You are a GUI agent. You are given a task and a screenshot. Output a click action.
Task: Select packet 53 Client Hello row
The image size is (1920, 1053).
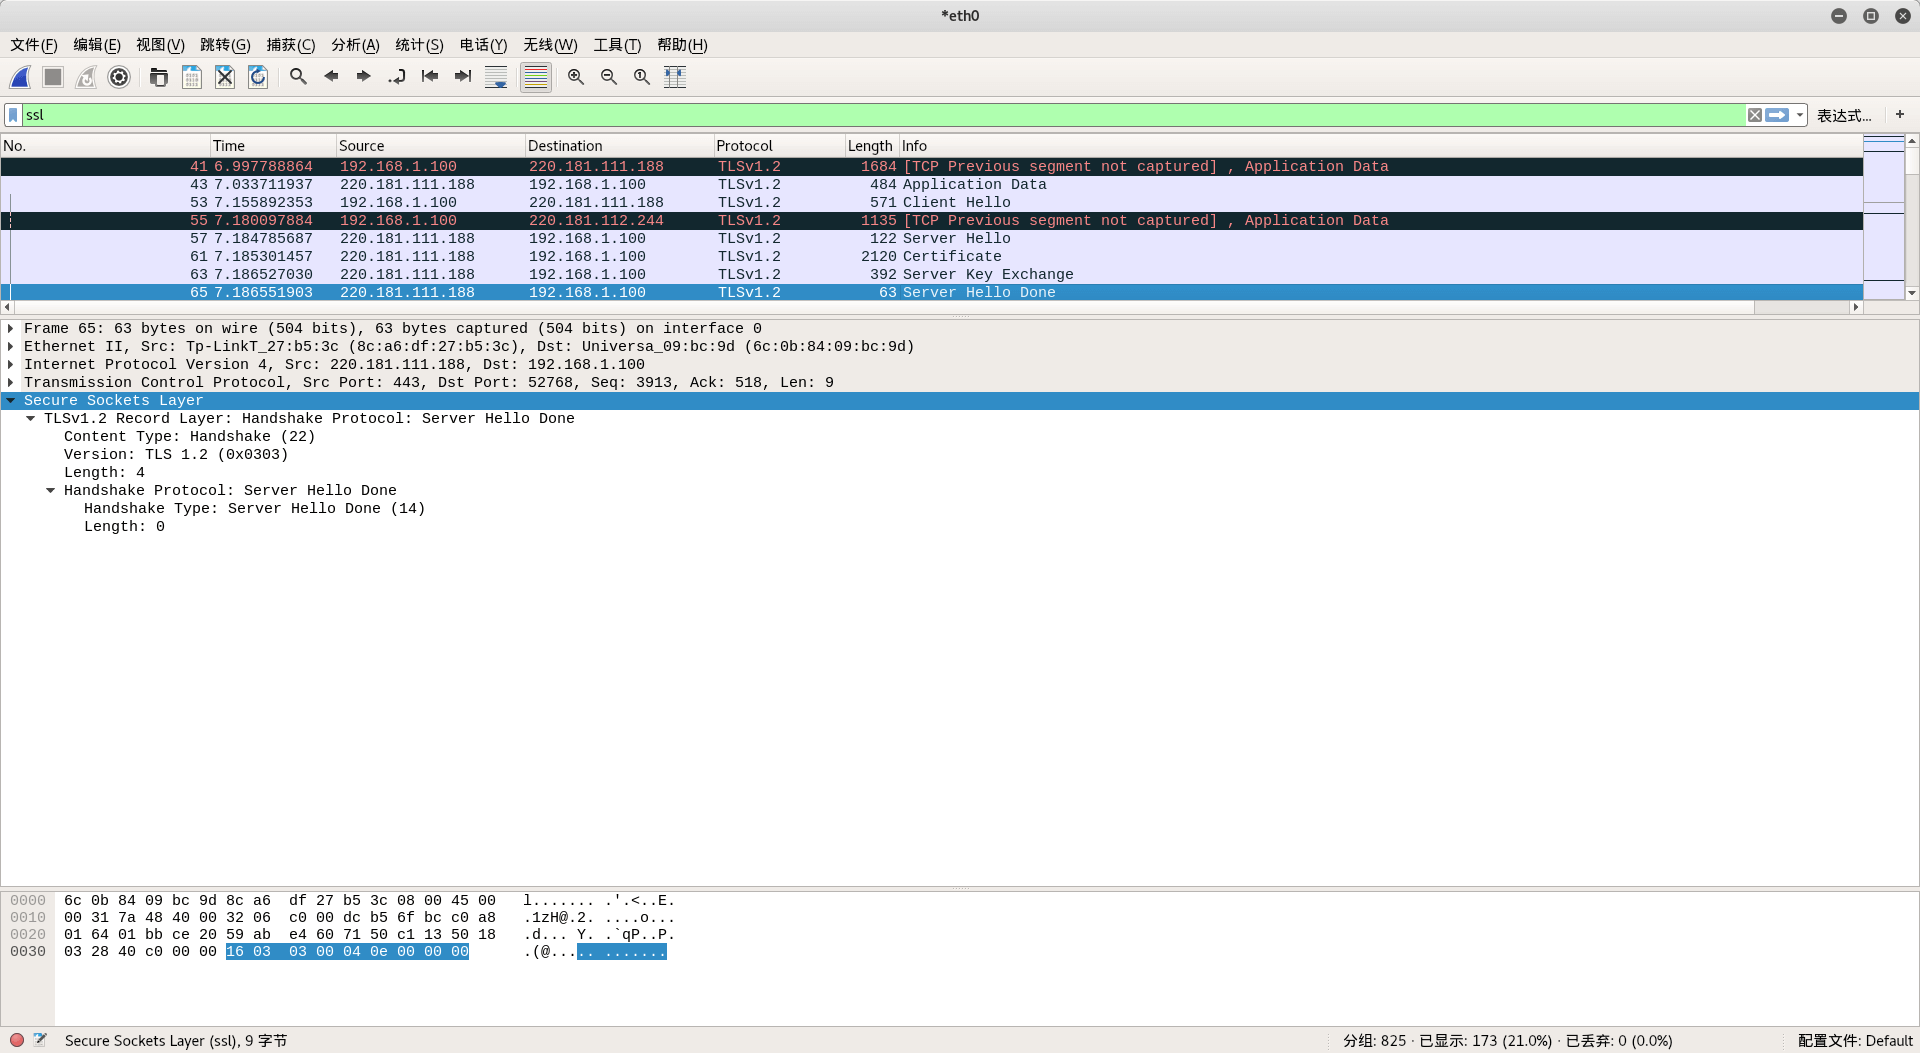pyautogui.click(x=931, y=202)
